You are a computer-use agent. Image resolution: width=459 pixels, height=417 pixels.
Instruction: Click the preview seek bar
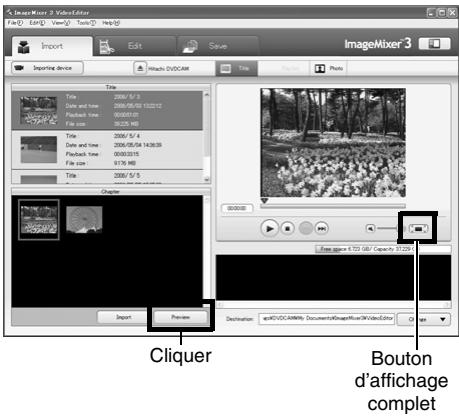[333, 206]
